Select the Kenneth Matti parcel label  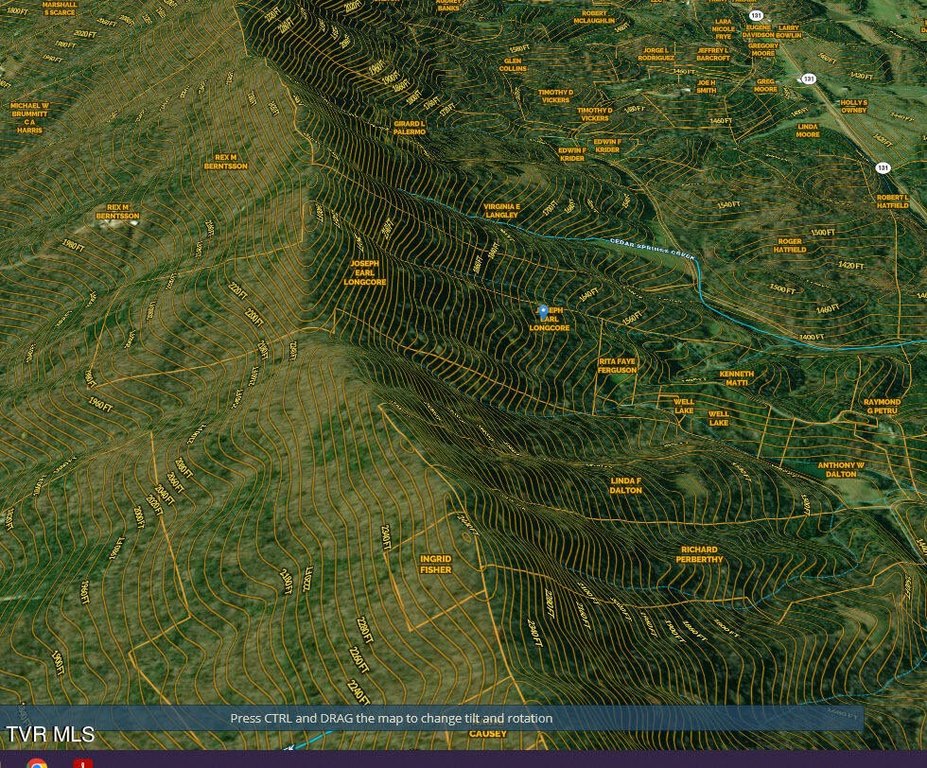tap(736, 378)
